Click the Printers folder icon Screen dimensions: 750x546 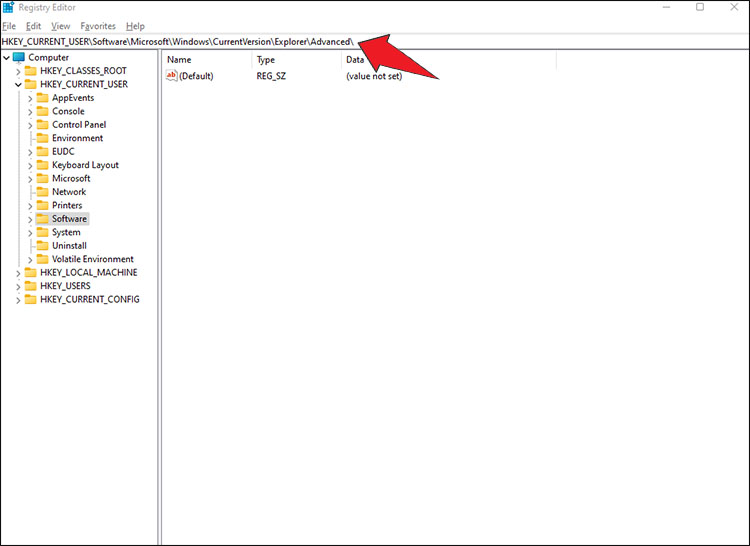43,205
